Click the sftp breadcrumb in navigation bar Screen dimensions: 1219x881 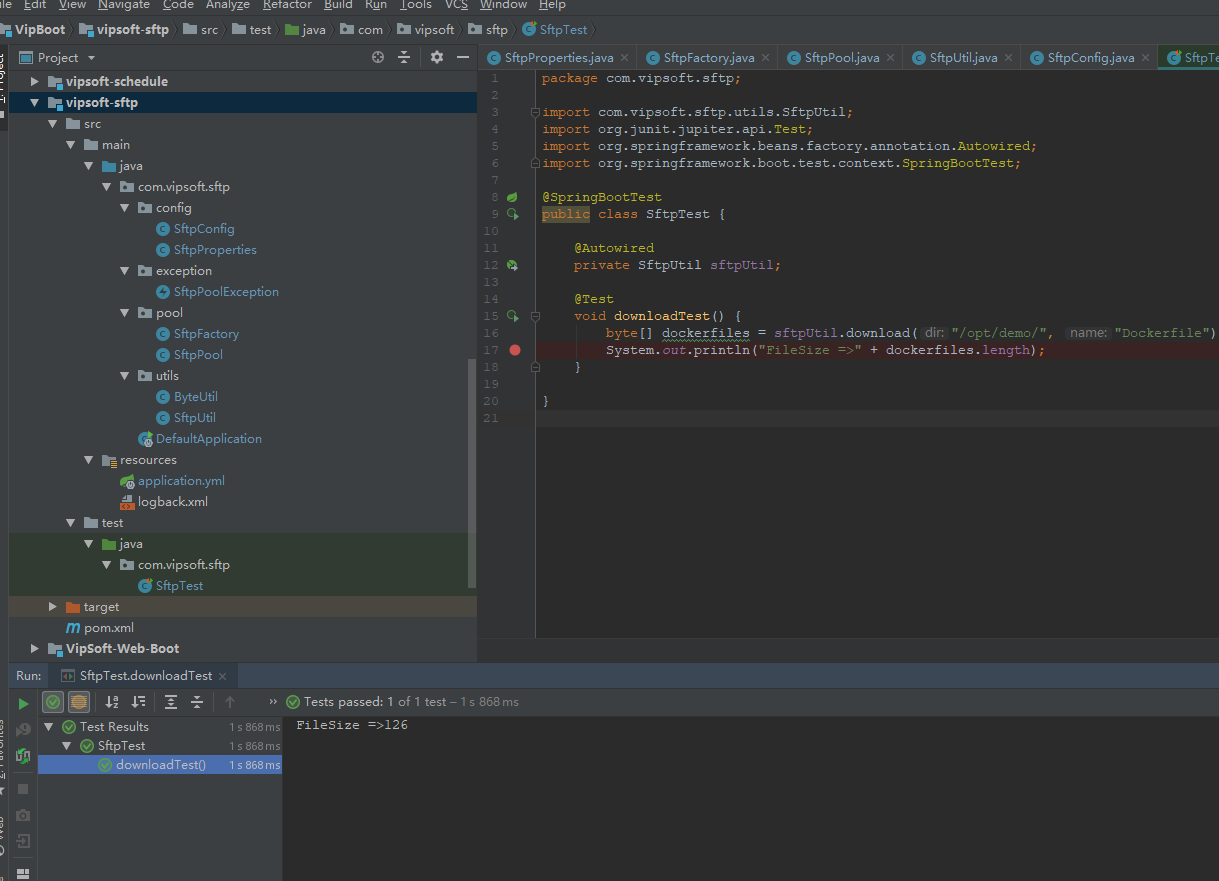496,30
